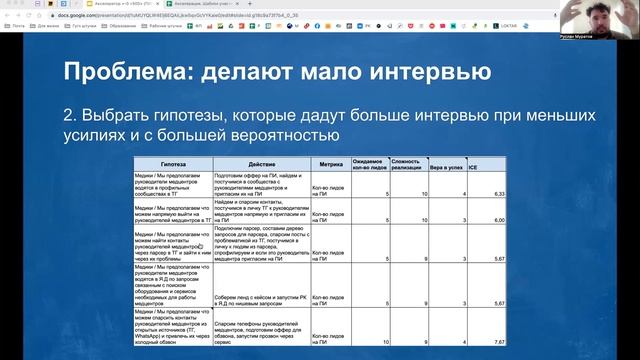Screen dimensions: 640x360
Task: Click the red Pocket bookmark icon
Action: (x=411, y=26)
